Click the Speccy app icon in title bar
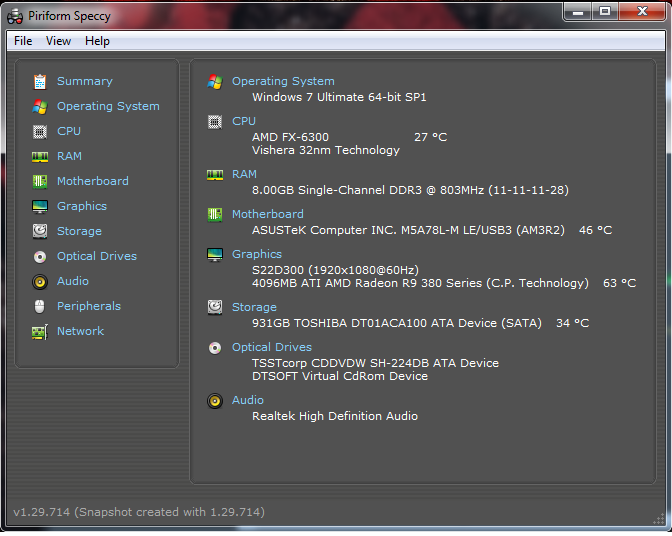The width and height of the screenshot is (672, 536). point(15,16)
